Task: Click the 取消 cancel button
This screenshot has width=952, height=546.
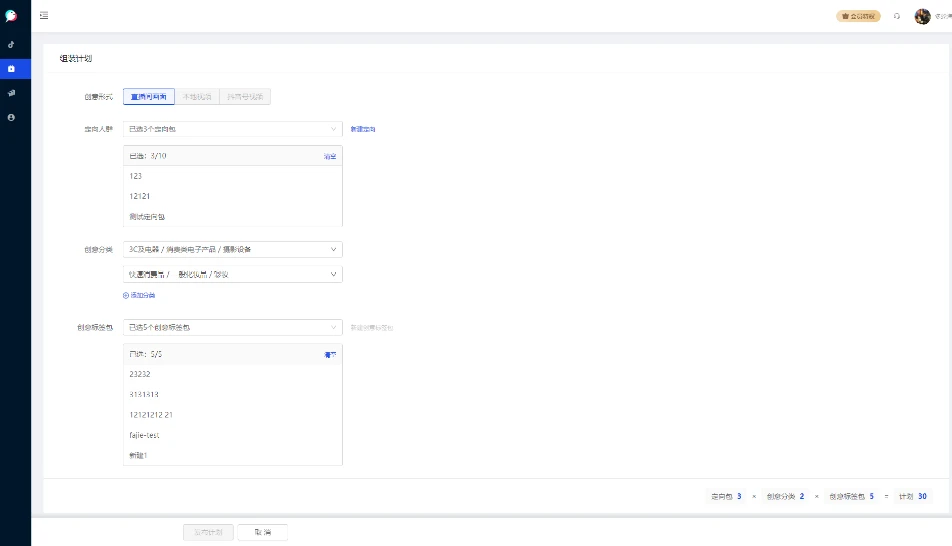Action: point(263,532)
